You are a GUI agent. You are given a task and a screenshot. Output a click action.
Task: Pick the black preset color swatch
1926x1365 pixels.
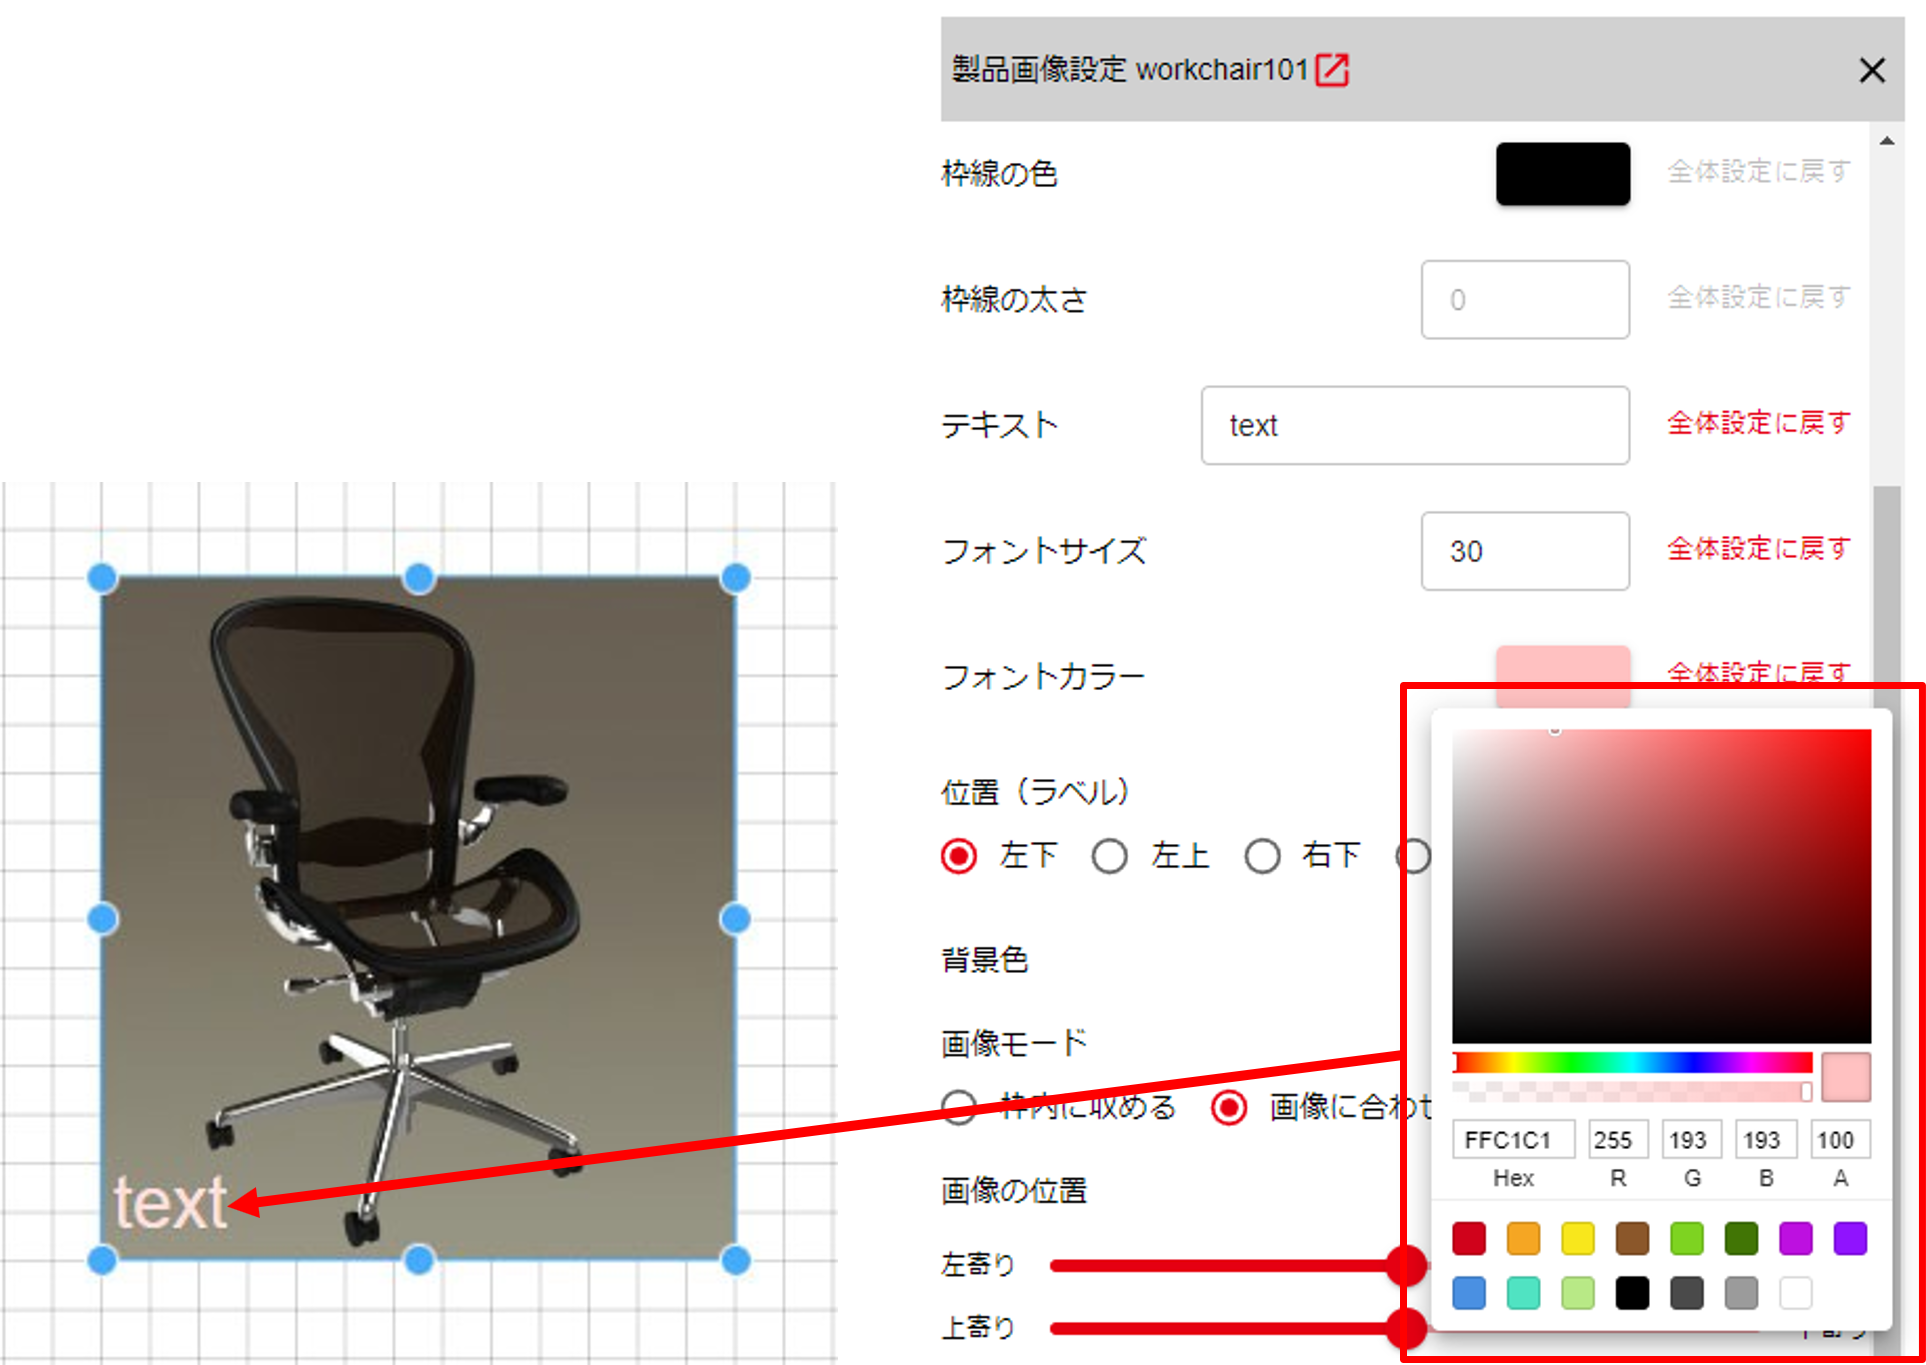click(x=1632, y=1292)
